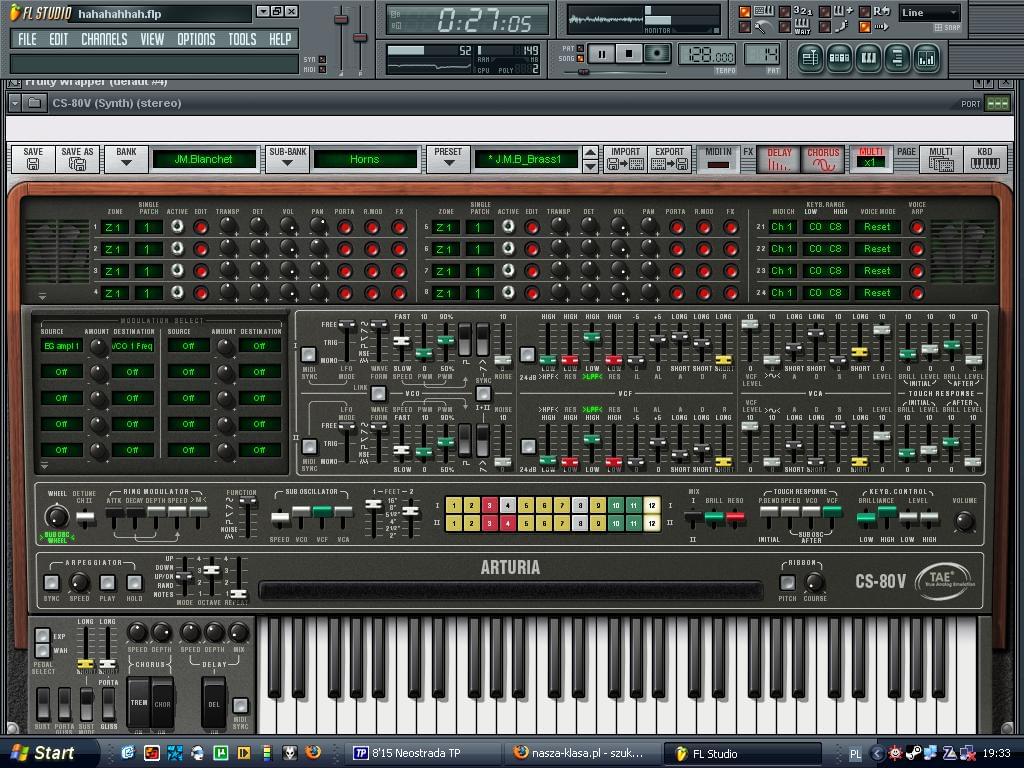Toggle the wait-for-input icon
The image size is (1025, 771).
pos(802,27)
